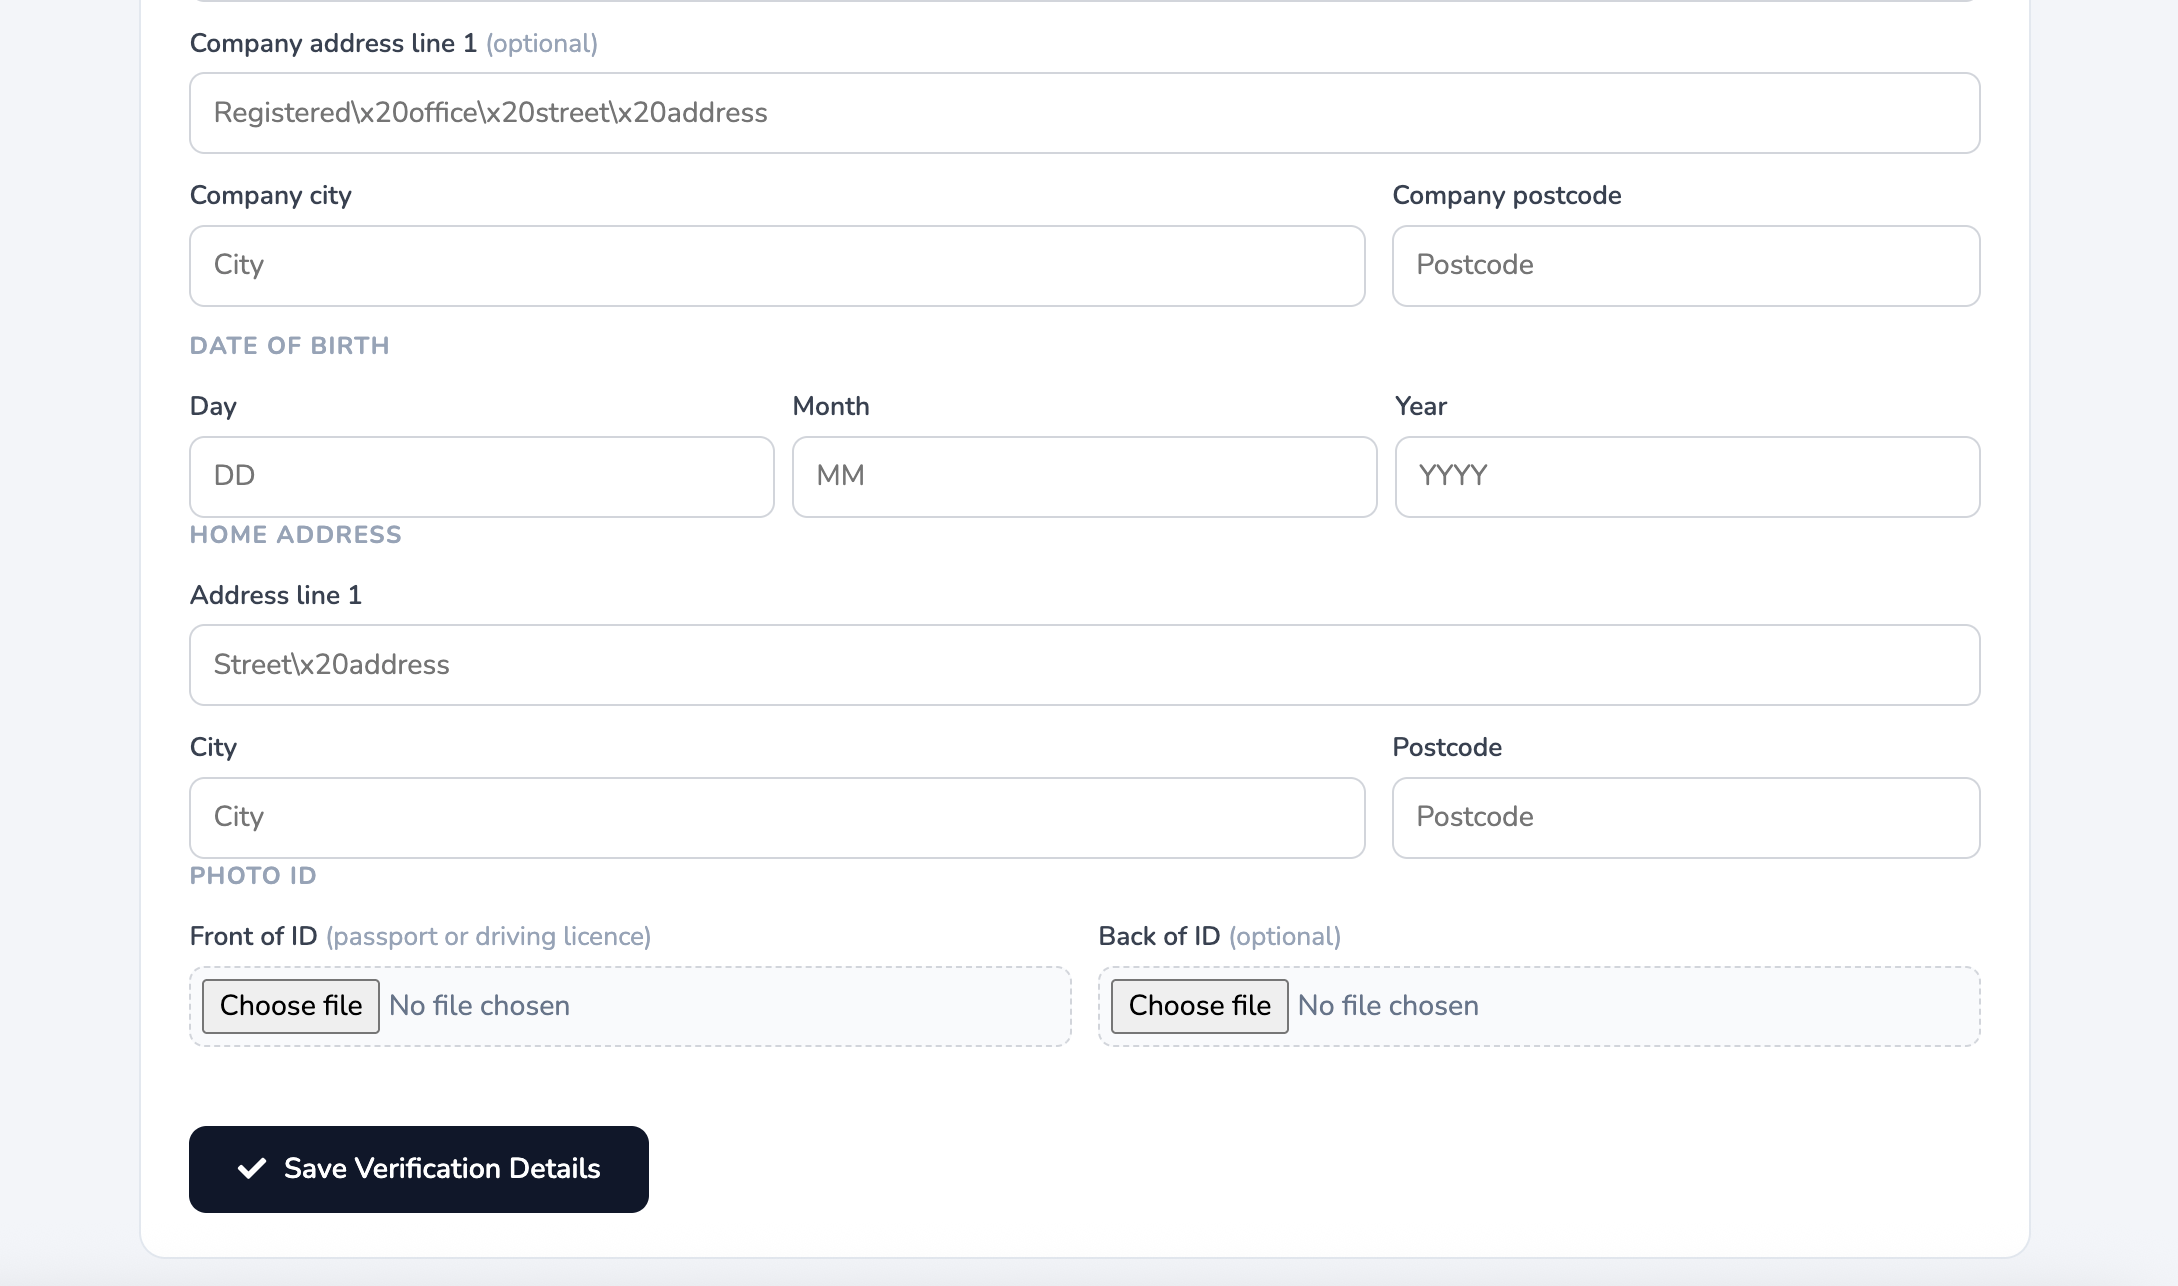Click the Year field label
Screen dimensions: 2178x1286
coord(1420,406)
